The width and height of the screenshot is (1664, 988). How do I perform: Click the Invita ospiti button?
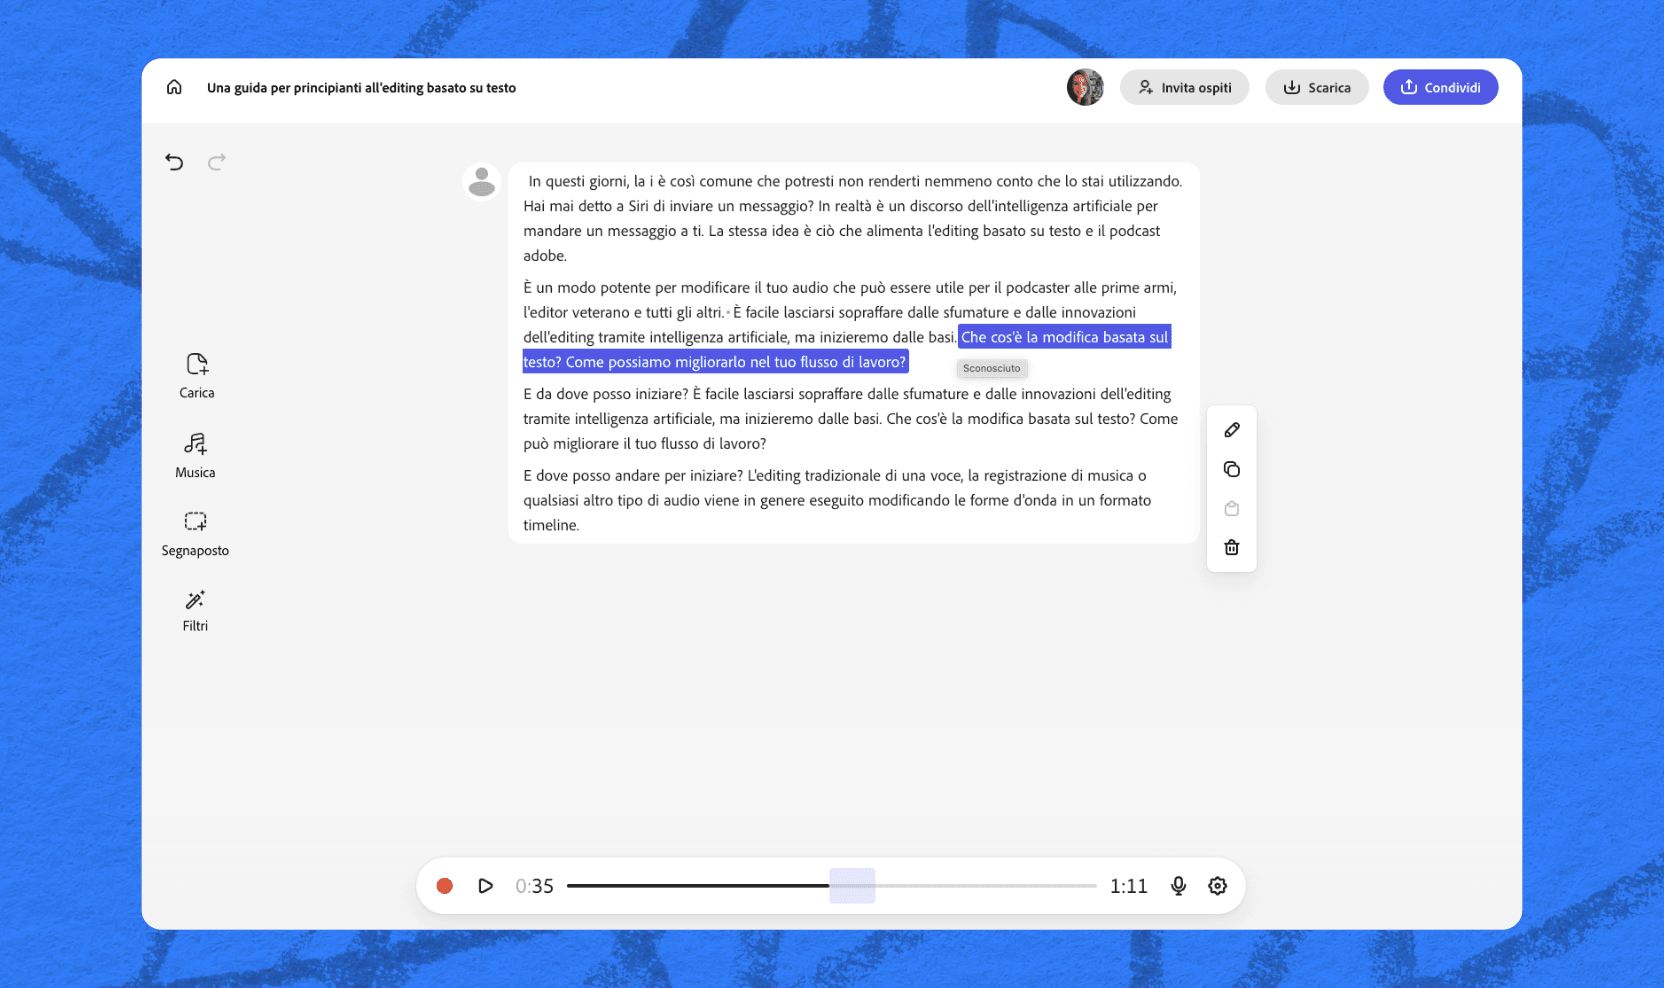pyautogui.click(x=1184, y=87)
